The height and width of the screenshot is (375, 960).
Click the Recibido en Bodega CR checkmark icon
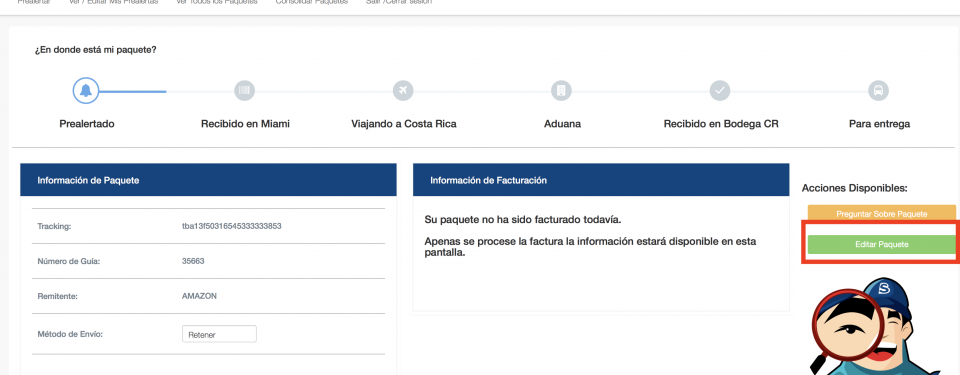[720, 91]
